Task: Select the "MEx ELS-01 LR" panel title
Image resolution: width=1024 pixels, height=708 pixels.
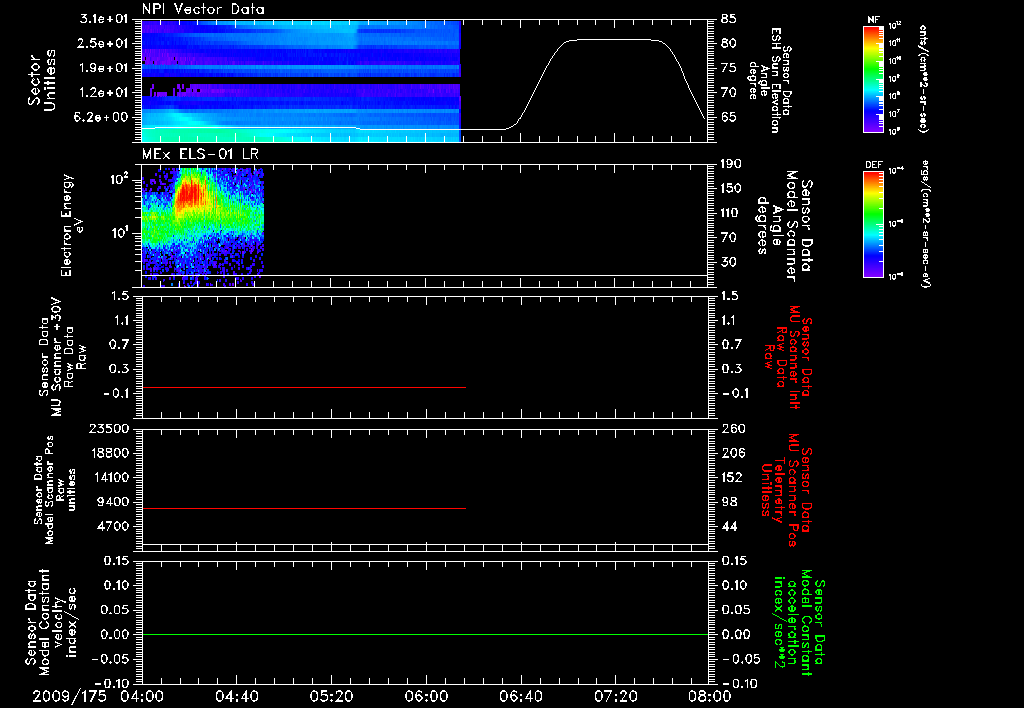Action: click(200, 154)
